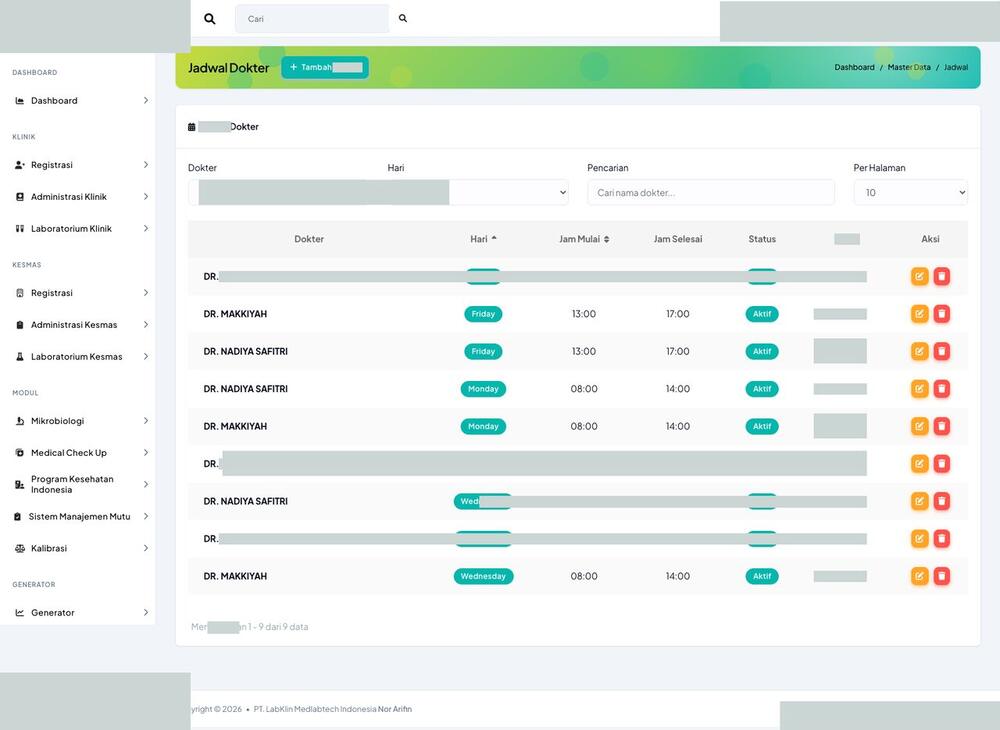Screen dimensions: 1000x730
Task: Click the Status column header
Action: pyautogui.click(x=762, y=239)
